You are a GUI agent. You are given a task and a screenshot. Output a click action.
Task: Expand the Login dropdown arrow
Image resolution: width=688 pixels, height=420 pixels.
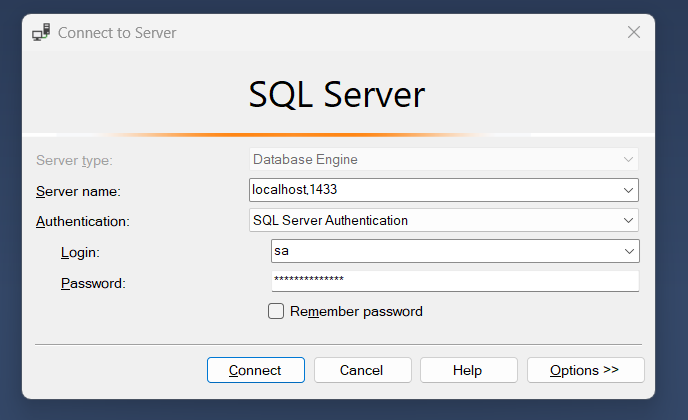coord(629,251)
